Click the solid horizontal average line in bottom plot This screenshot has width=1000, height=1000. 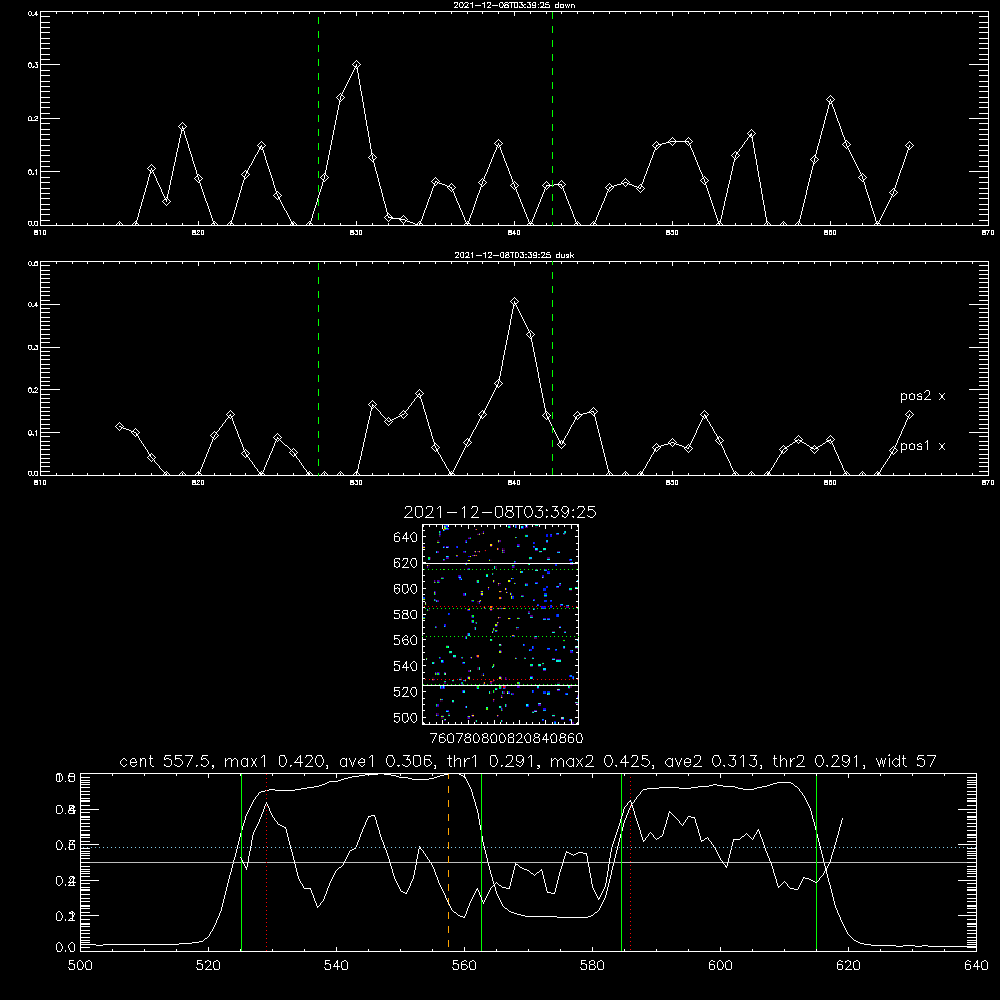(x=527, y=862)
